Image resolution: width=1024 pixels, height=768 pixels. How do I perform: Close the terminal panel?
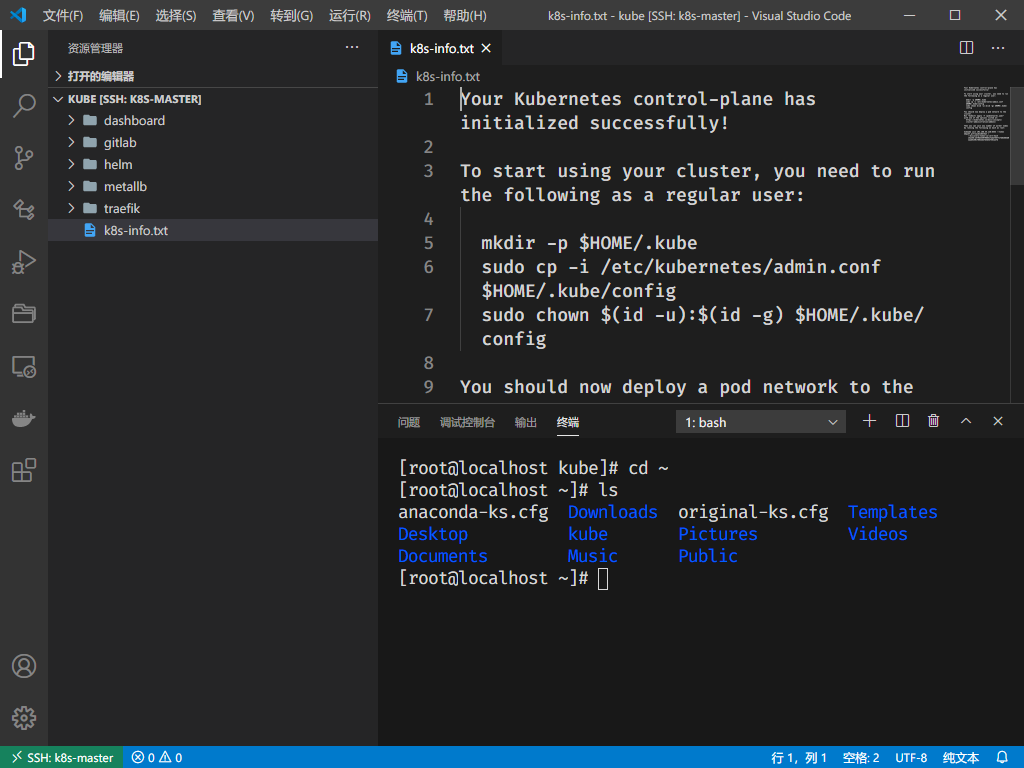pyautogui.click(x=998, y=421)
